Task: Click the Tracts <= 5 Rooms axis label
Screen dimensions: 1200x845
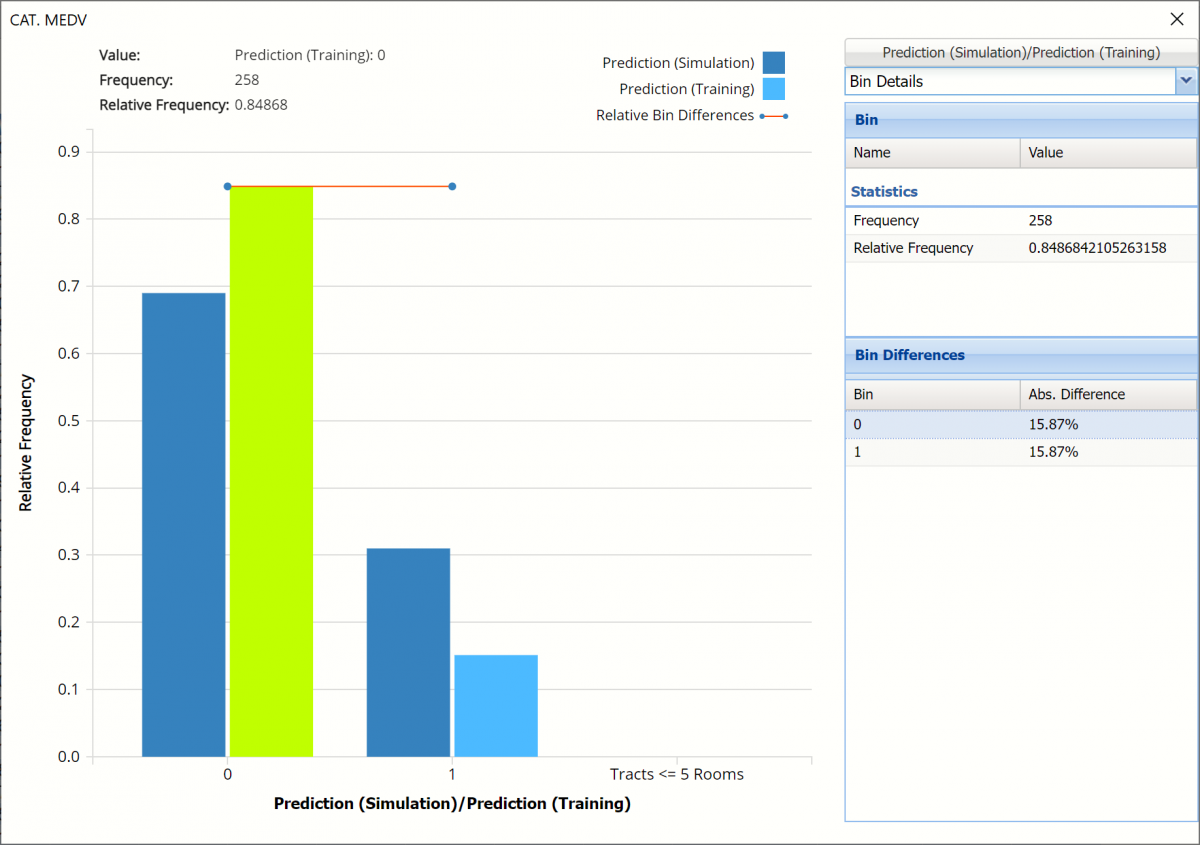Action: click(677, 774)
